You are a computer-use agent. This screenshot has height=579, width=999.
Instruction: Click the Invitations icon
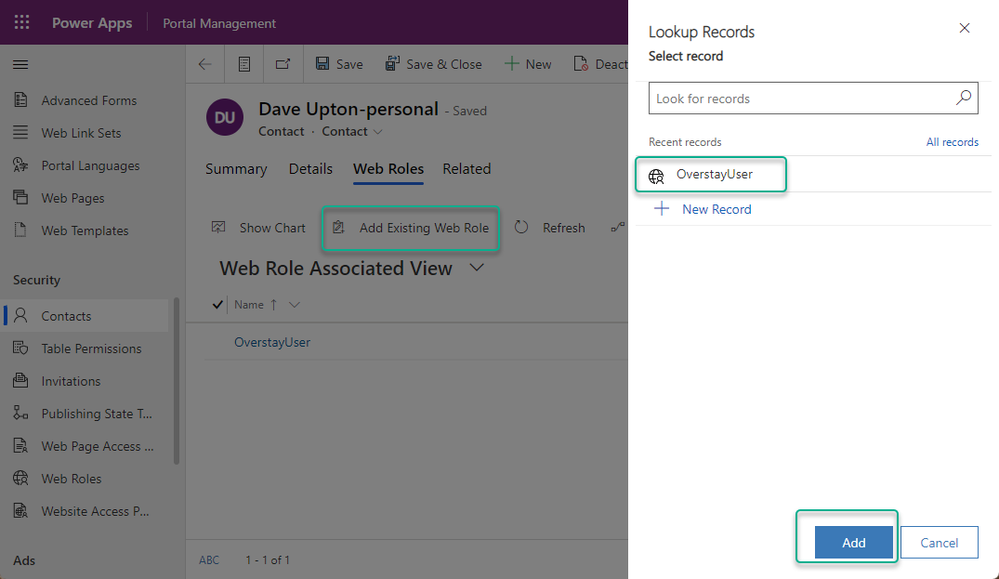20,380
